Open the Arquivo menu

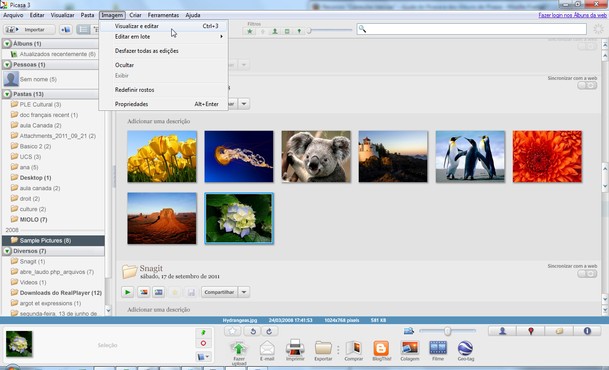coord(13,15)
